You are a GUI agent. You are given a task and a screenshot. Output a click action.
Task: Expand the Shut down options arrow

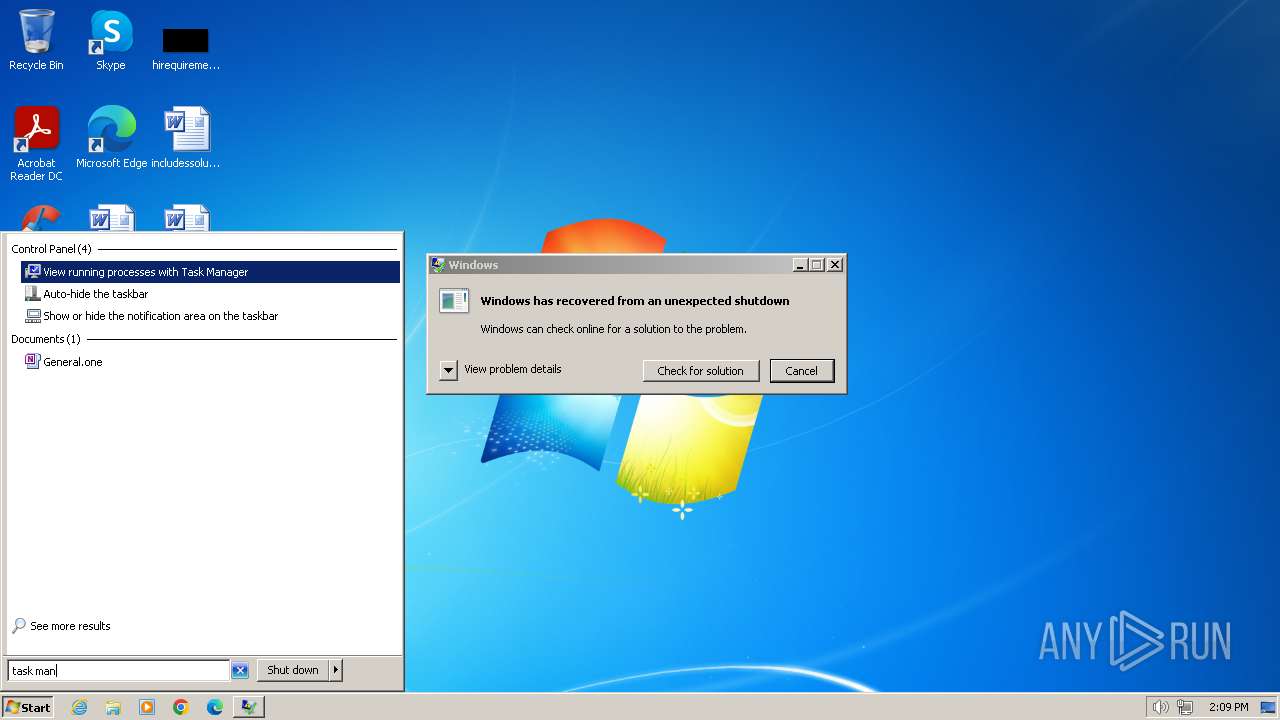click(336, 670)
